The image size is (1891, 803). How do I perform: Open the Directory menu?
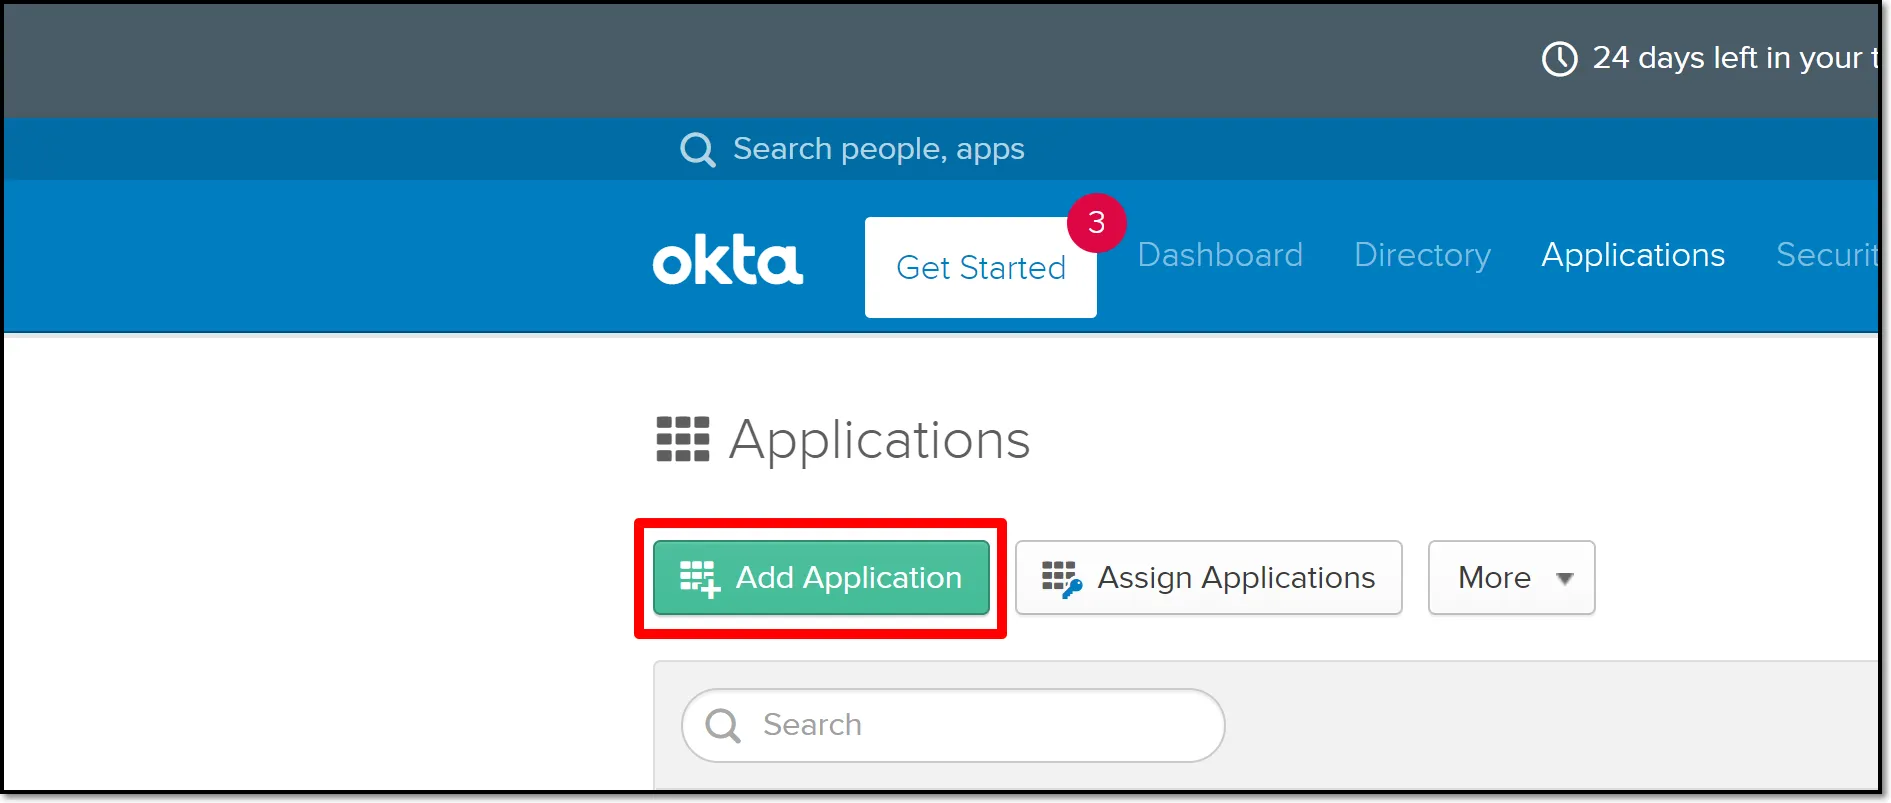click(x=1422, y=255)
